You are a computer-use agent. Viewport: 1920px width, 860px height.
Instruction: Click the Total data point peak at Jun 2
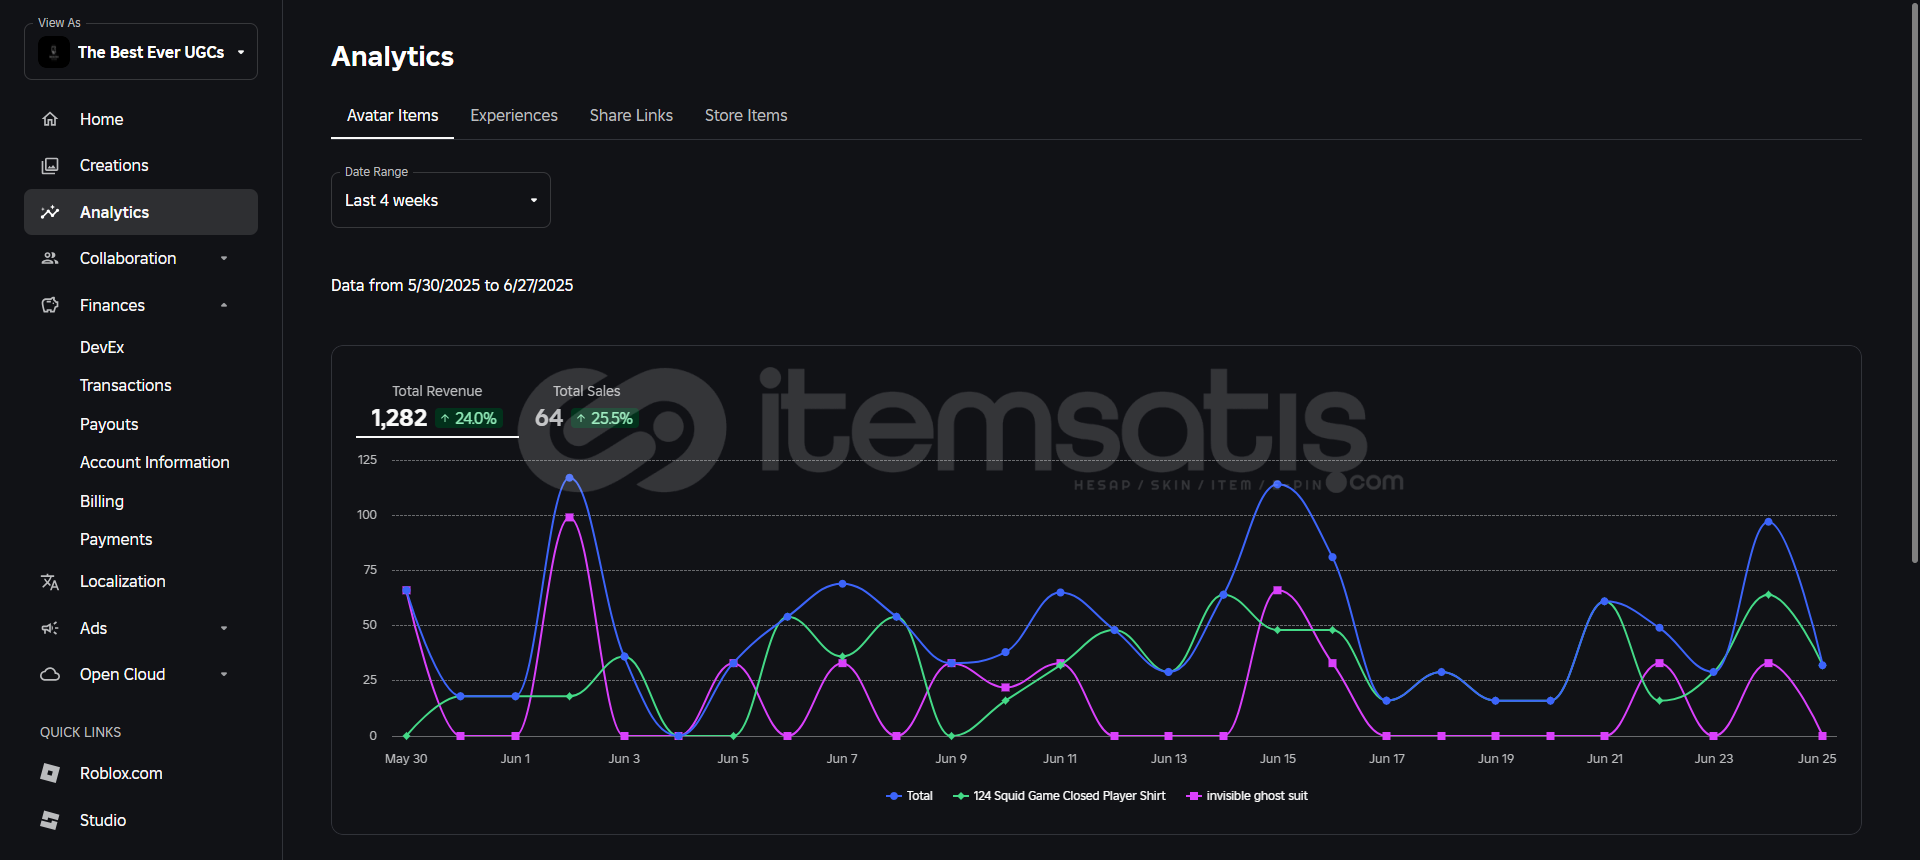coord(570,478)
